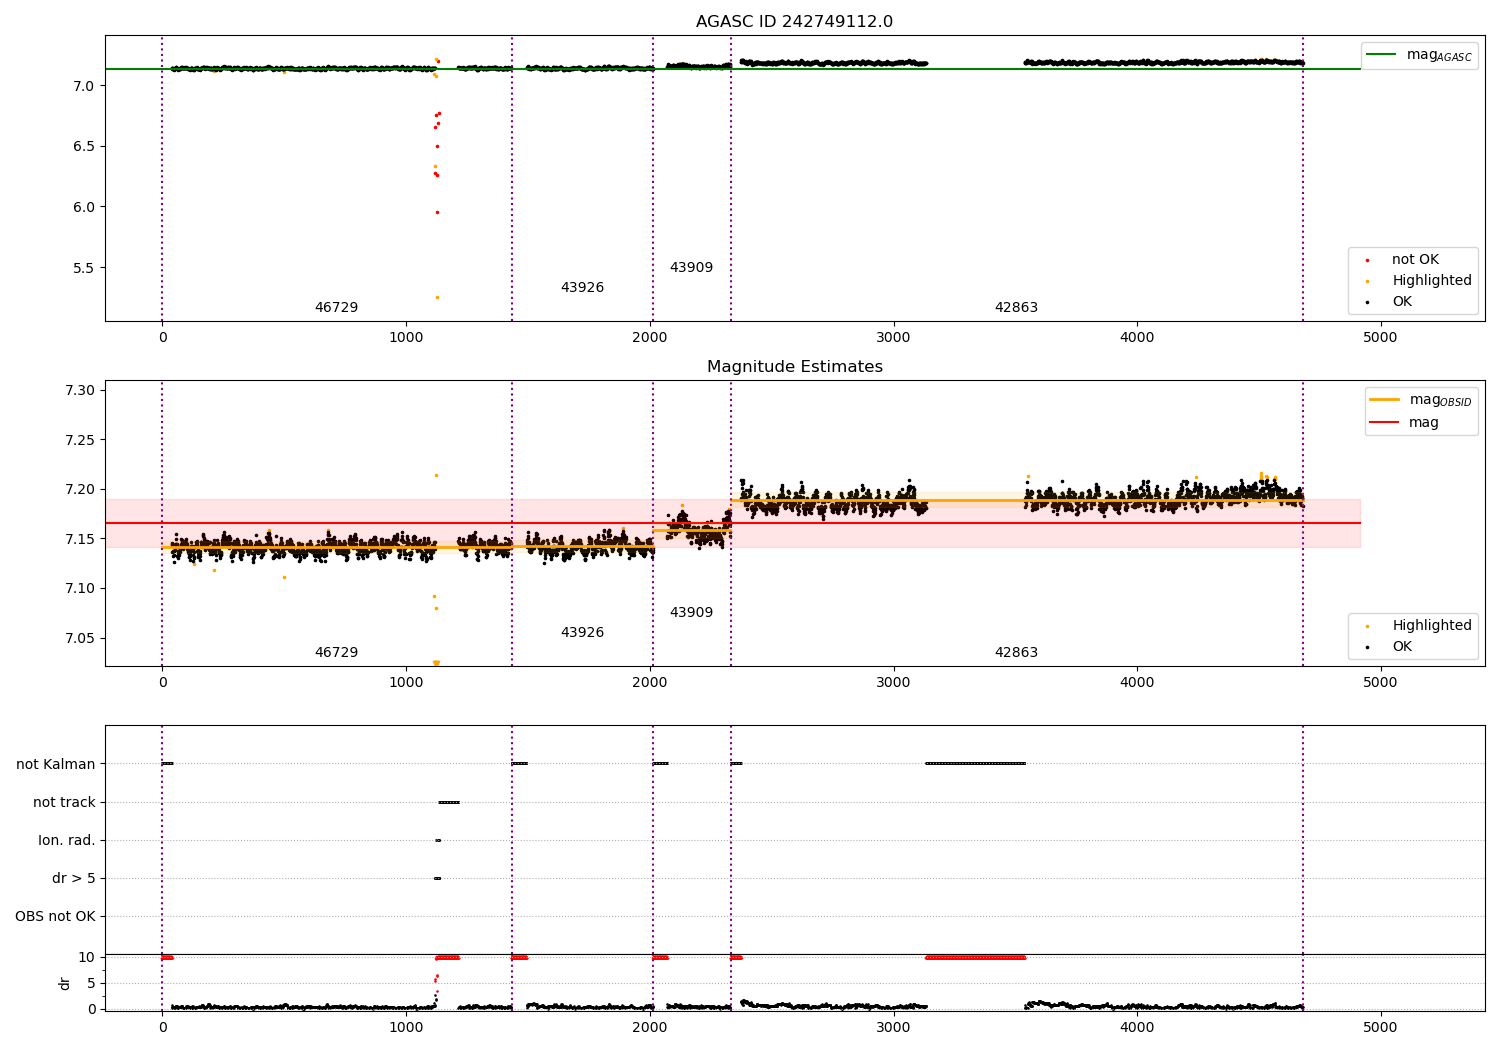Click the red dot marker beside 'not OK'
This screenshot has width=1500, height=1050.
tap(1367, 260)
